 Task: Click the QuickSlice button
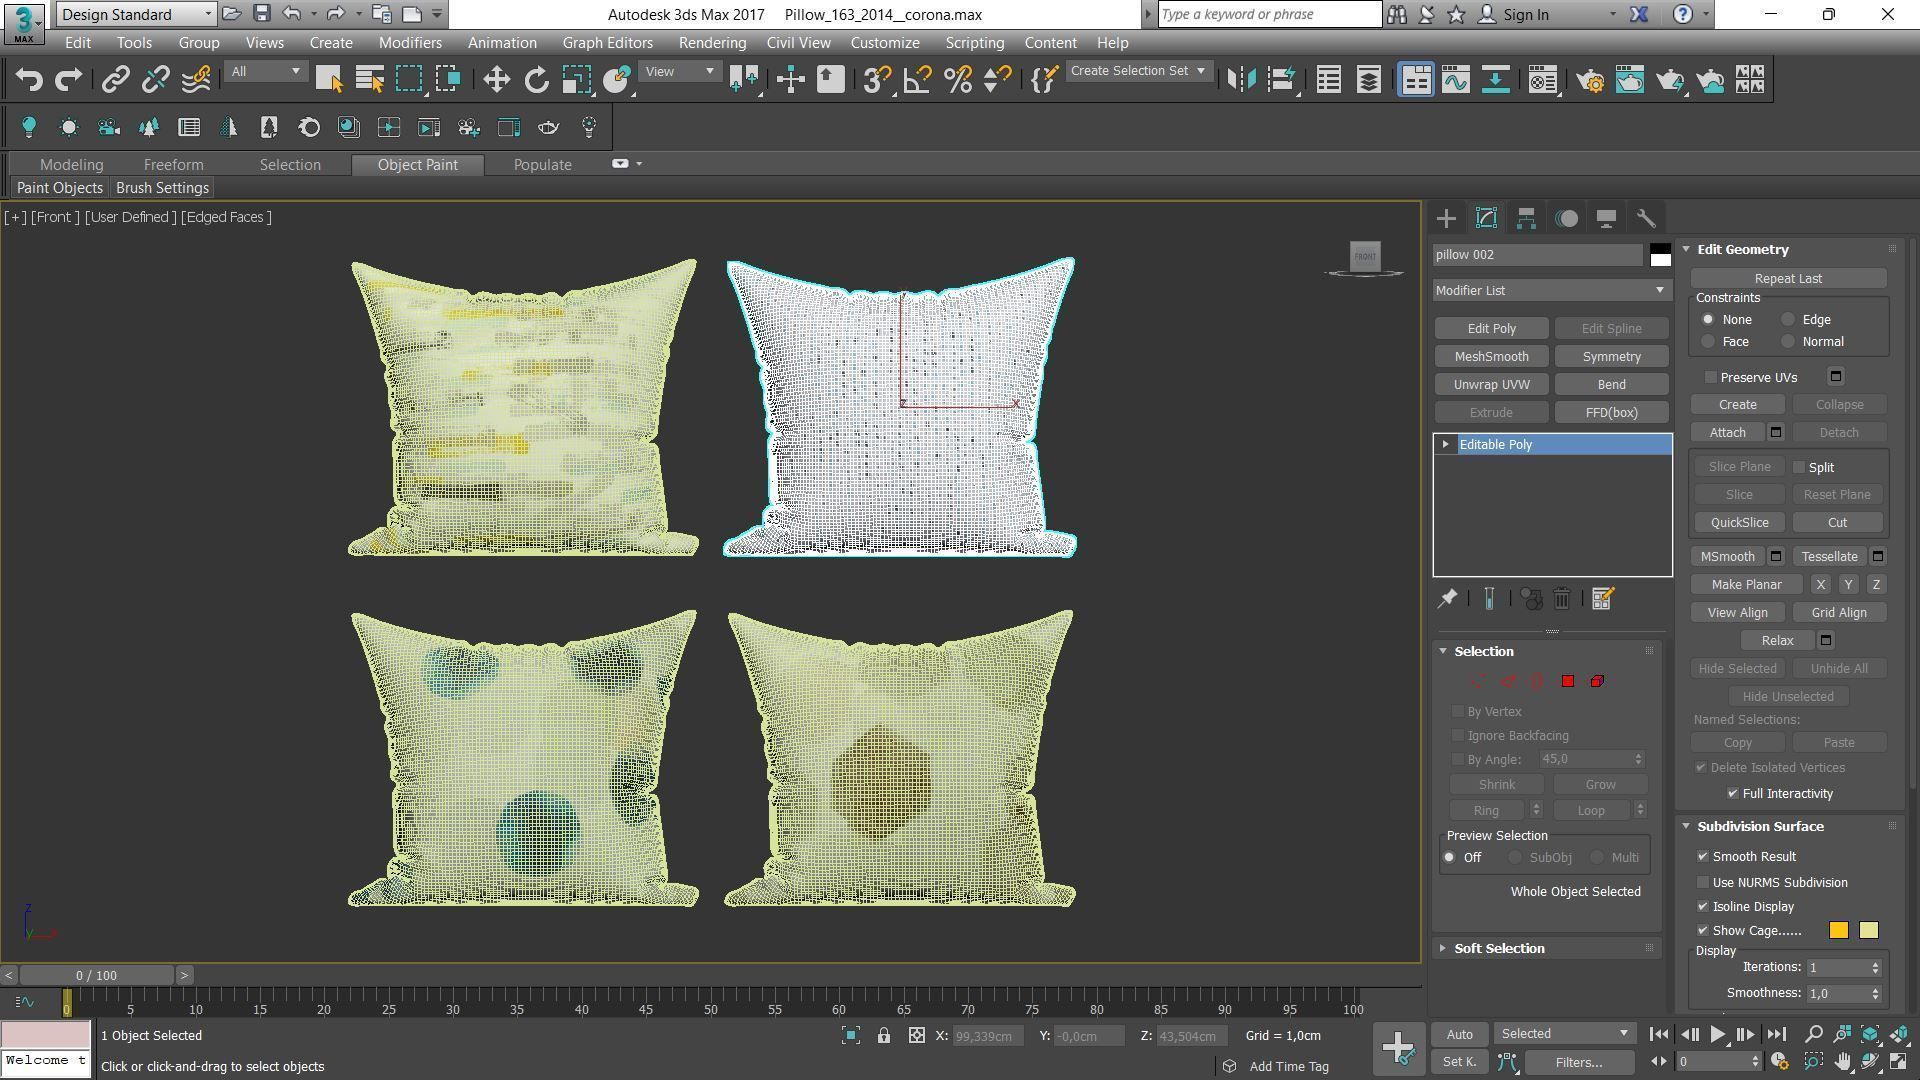[1739, 523]
